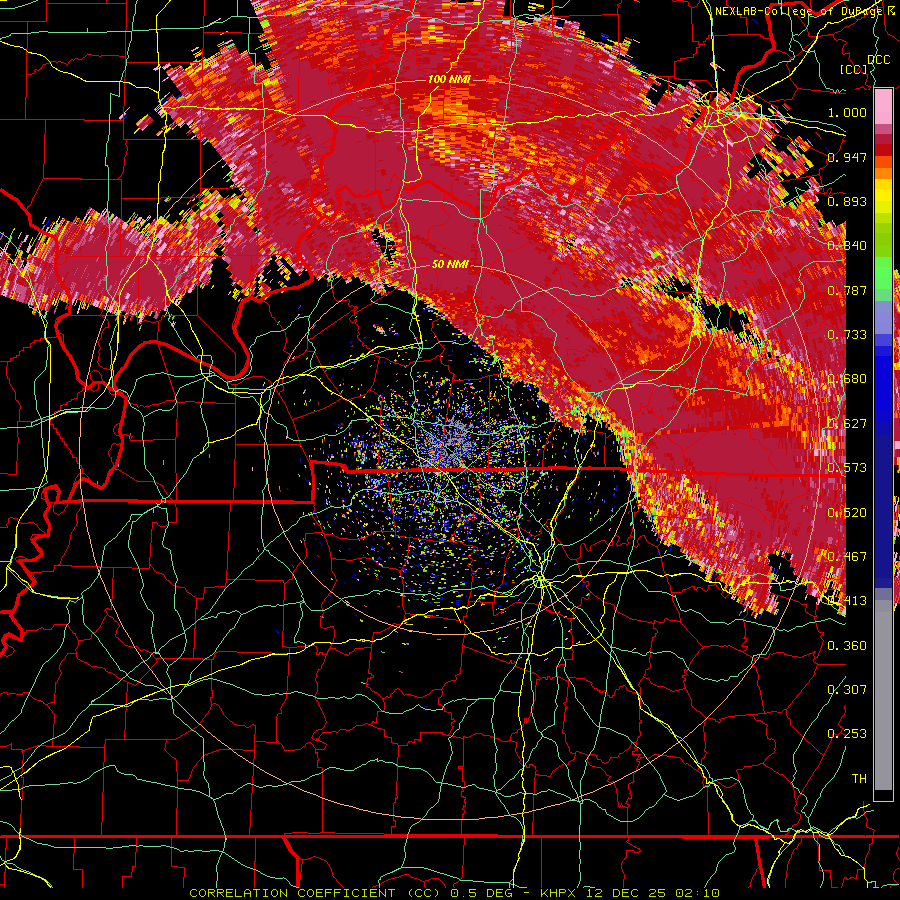This screenshot has width=900, height=900.
Task: Click the 0.787 scale value
Action: [847, 290]
